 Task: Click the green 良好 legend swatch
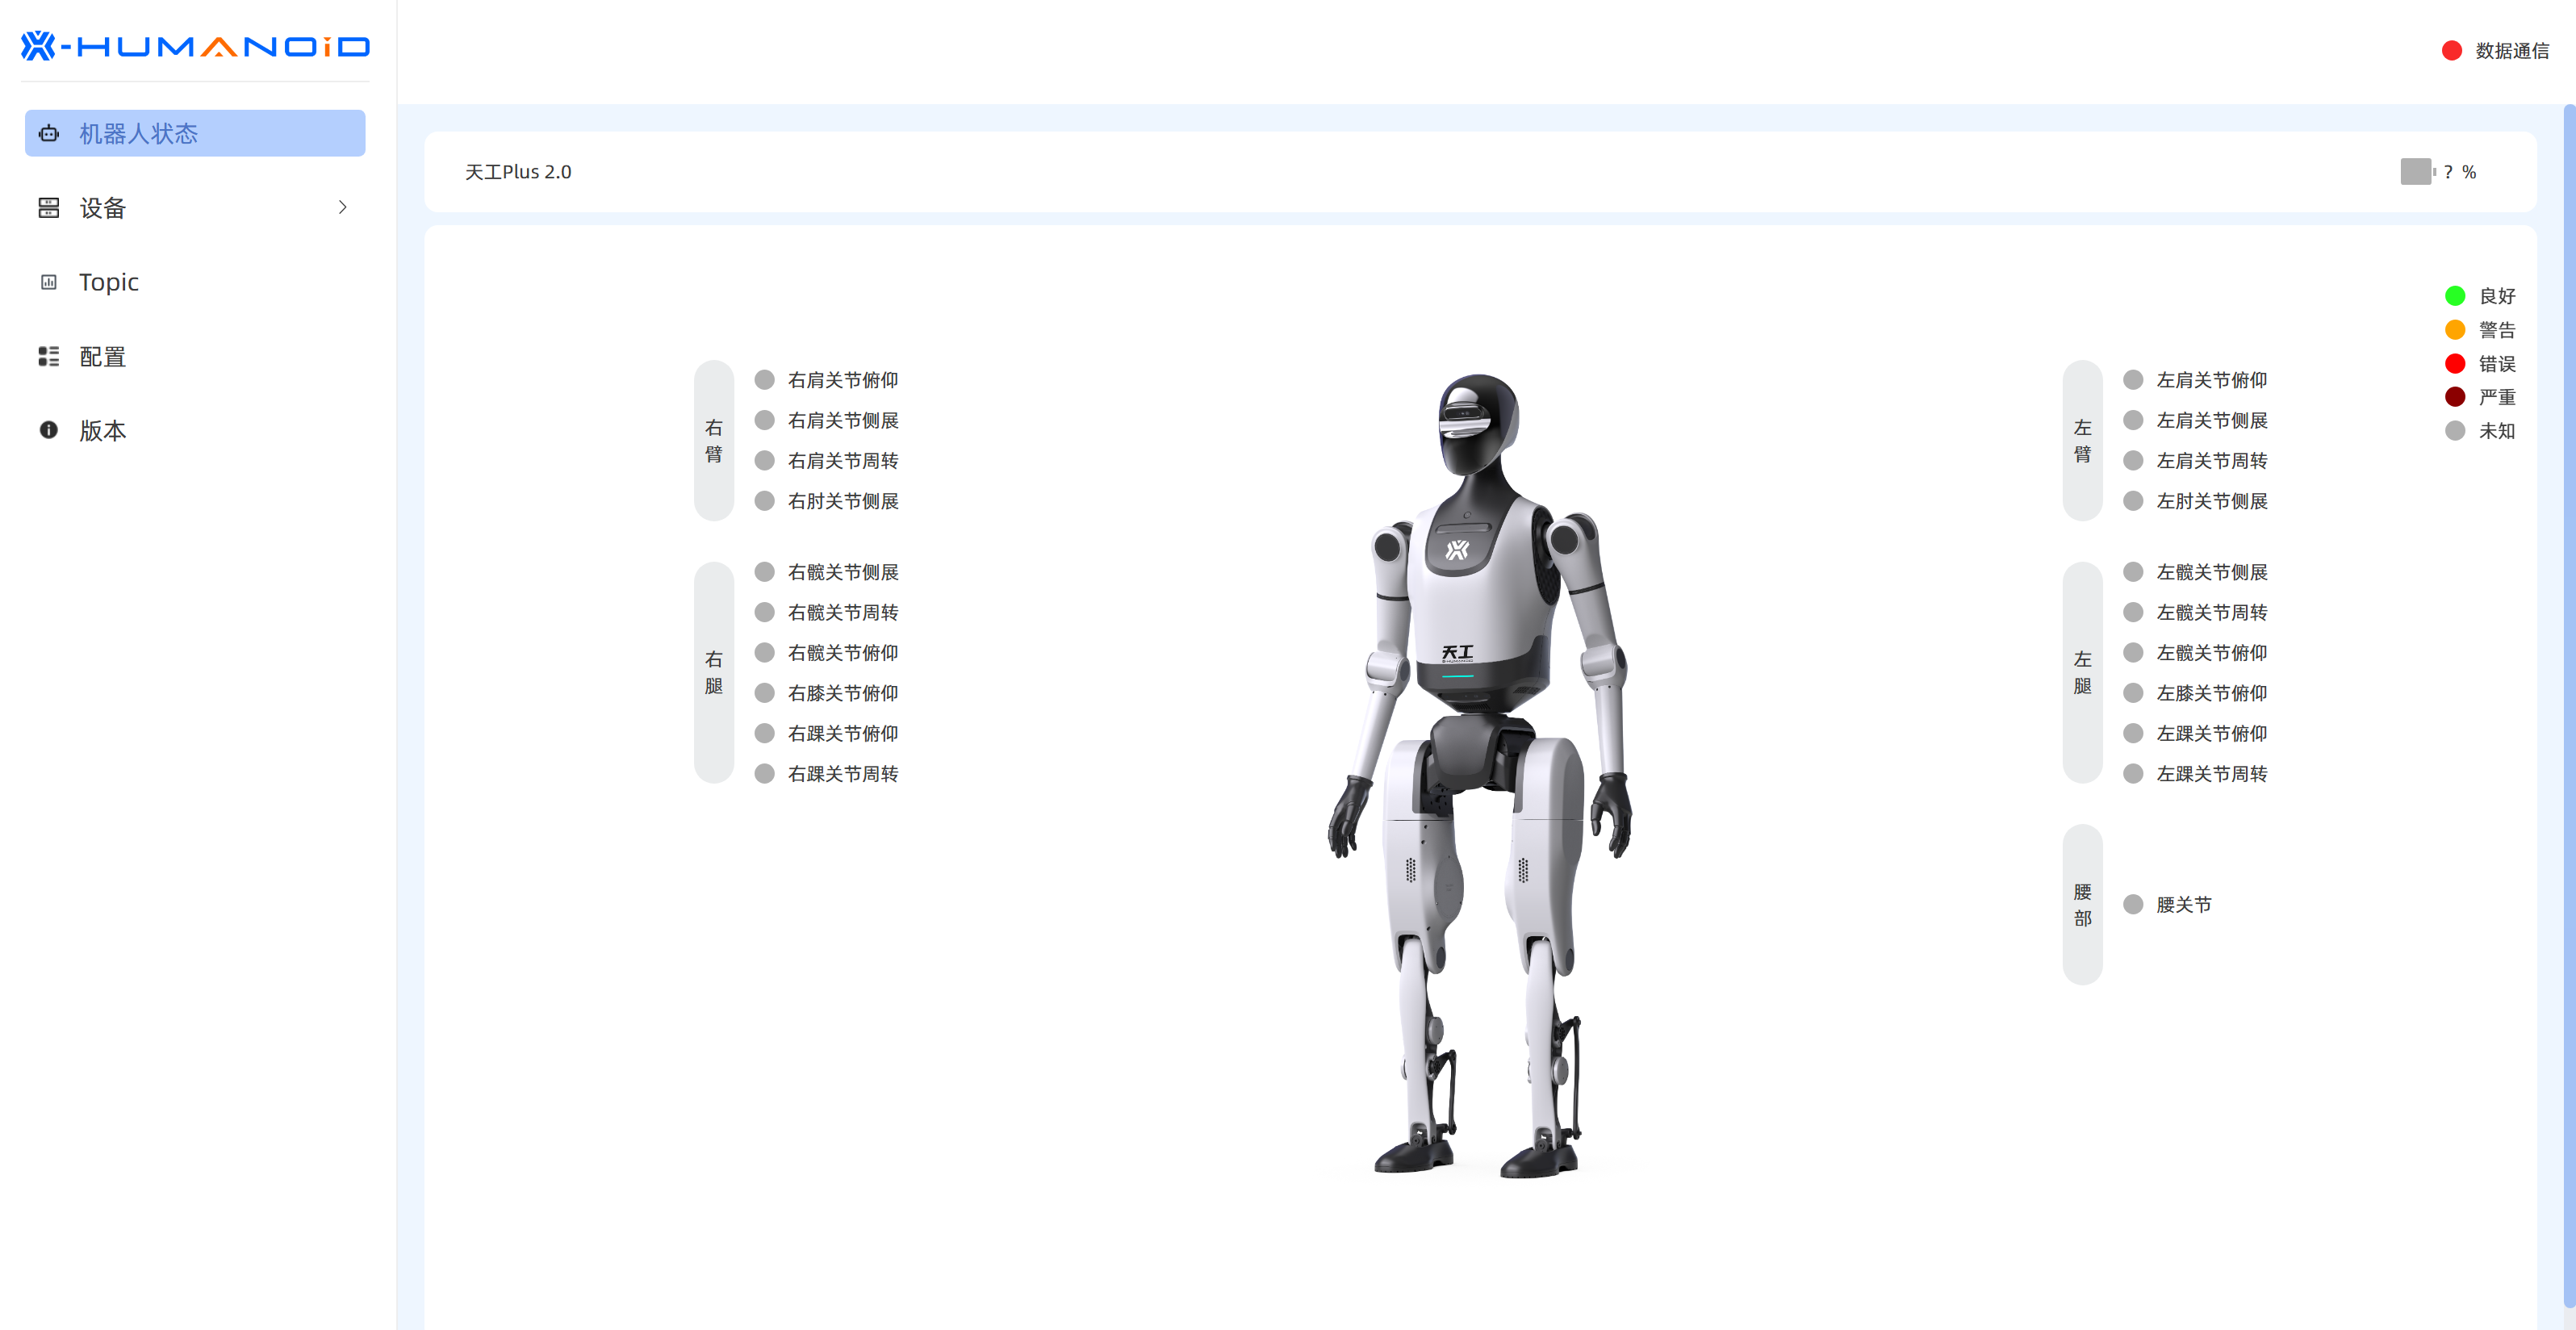(2455, 296)
